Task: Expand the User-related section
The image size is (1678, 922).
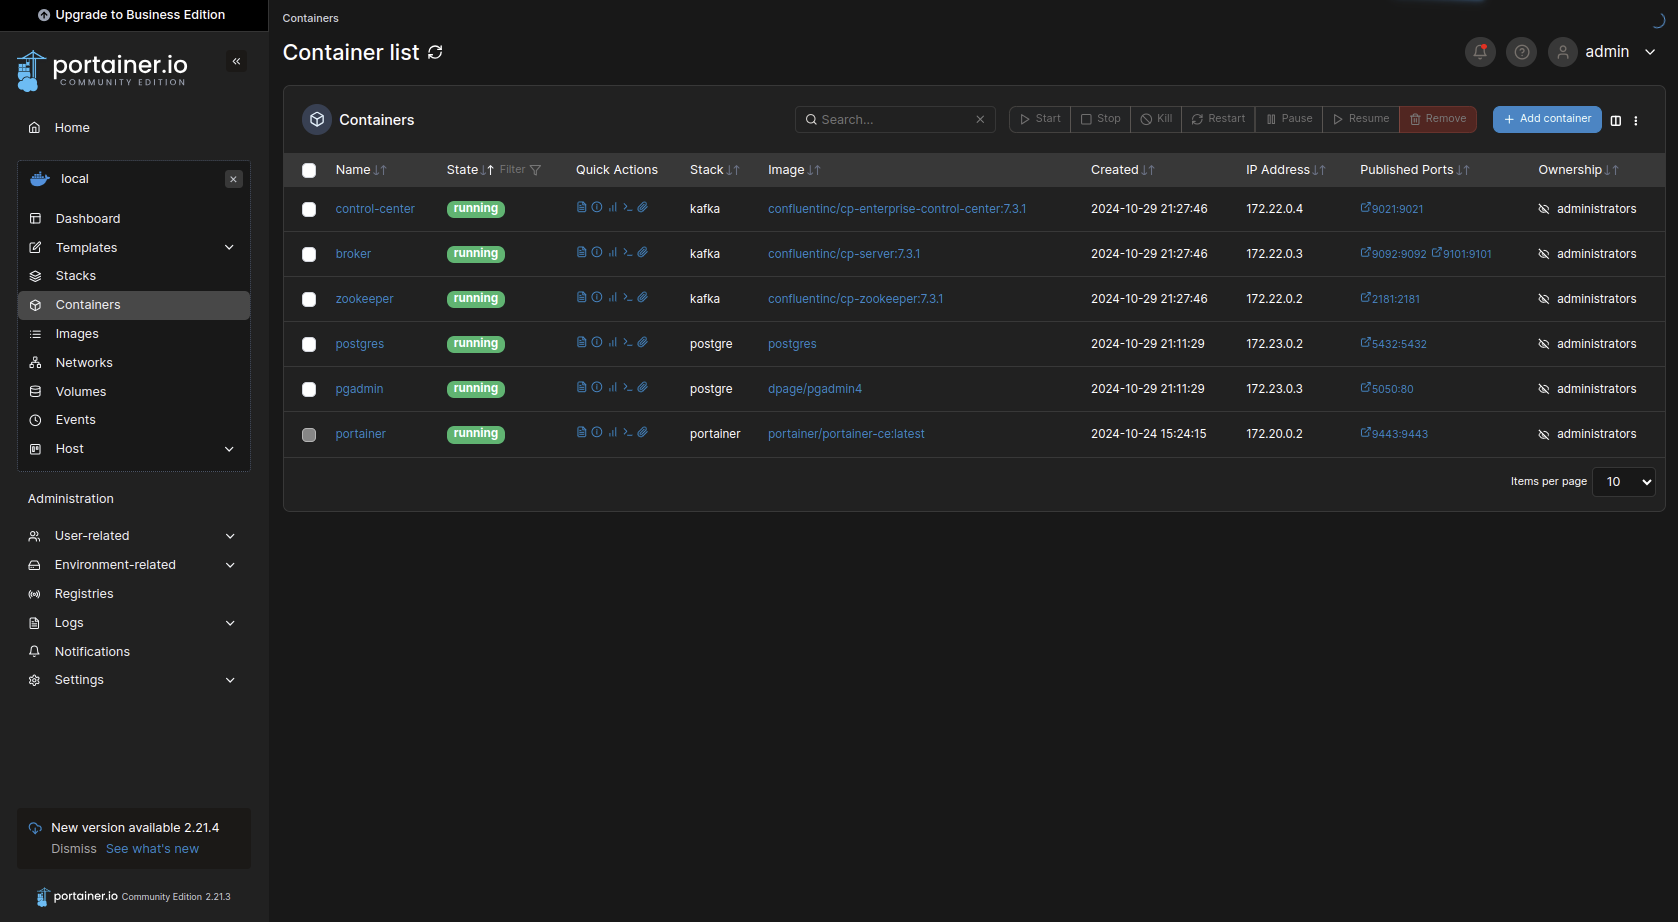Action: pos(134,536)
